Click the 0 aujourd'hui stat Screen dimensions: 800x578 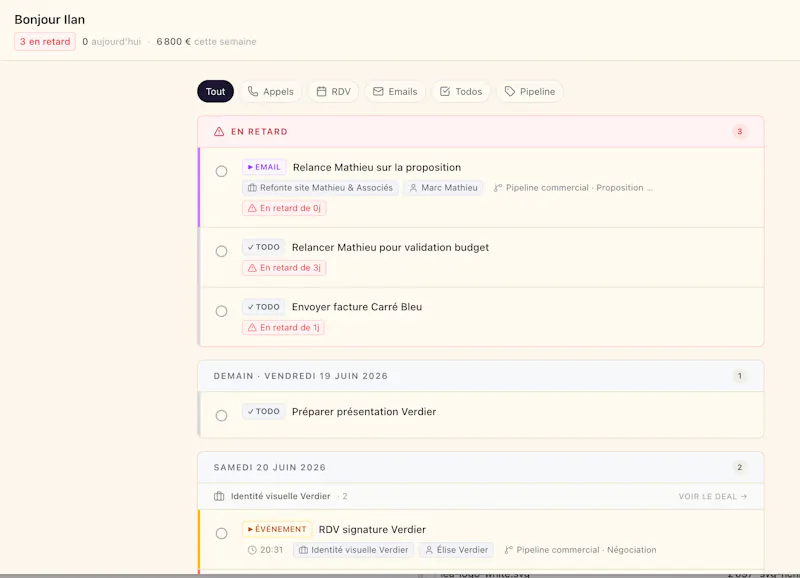(111, 41)
